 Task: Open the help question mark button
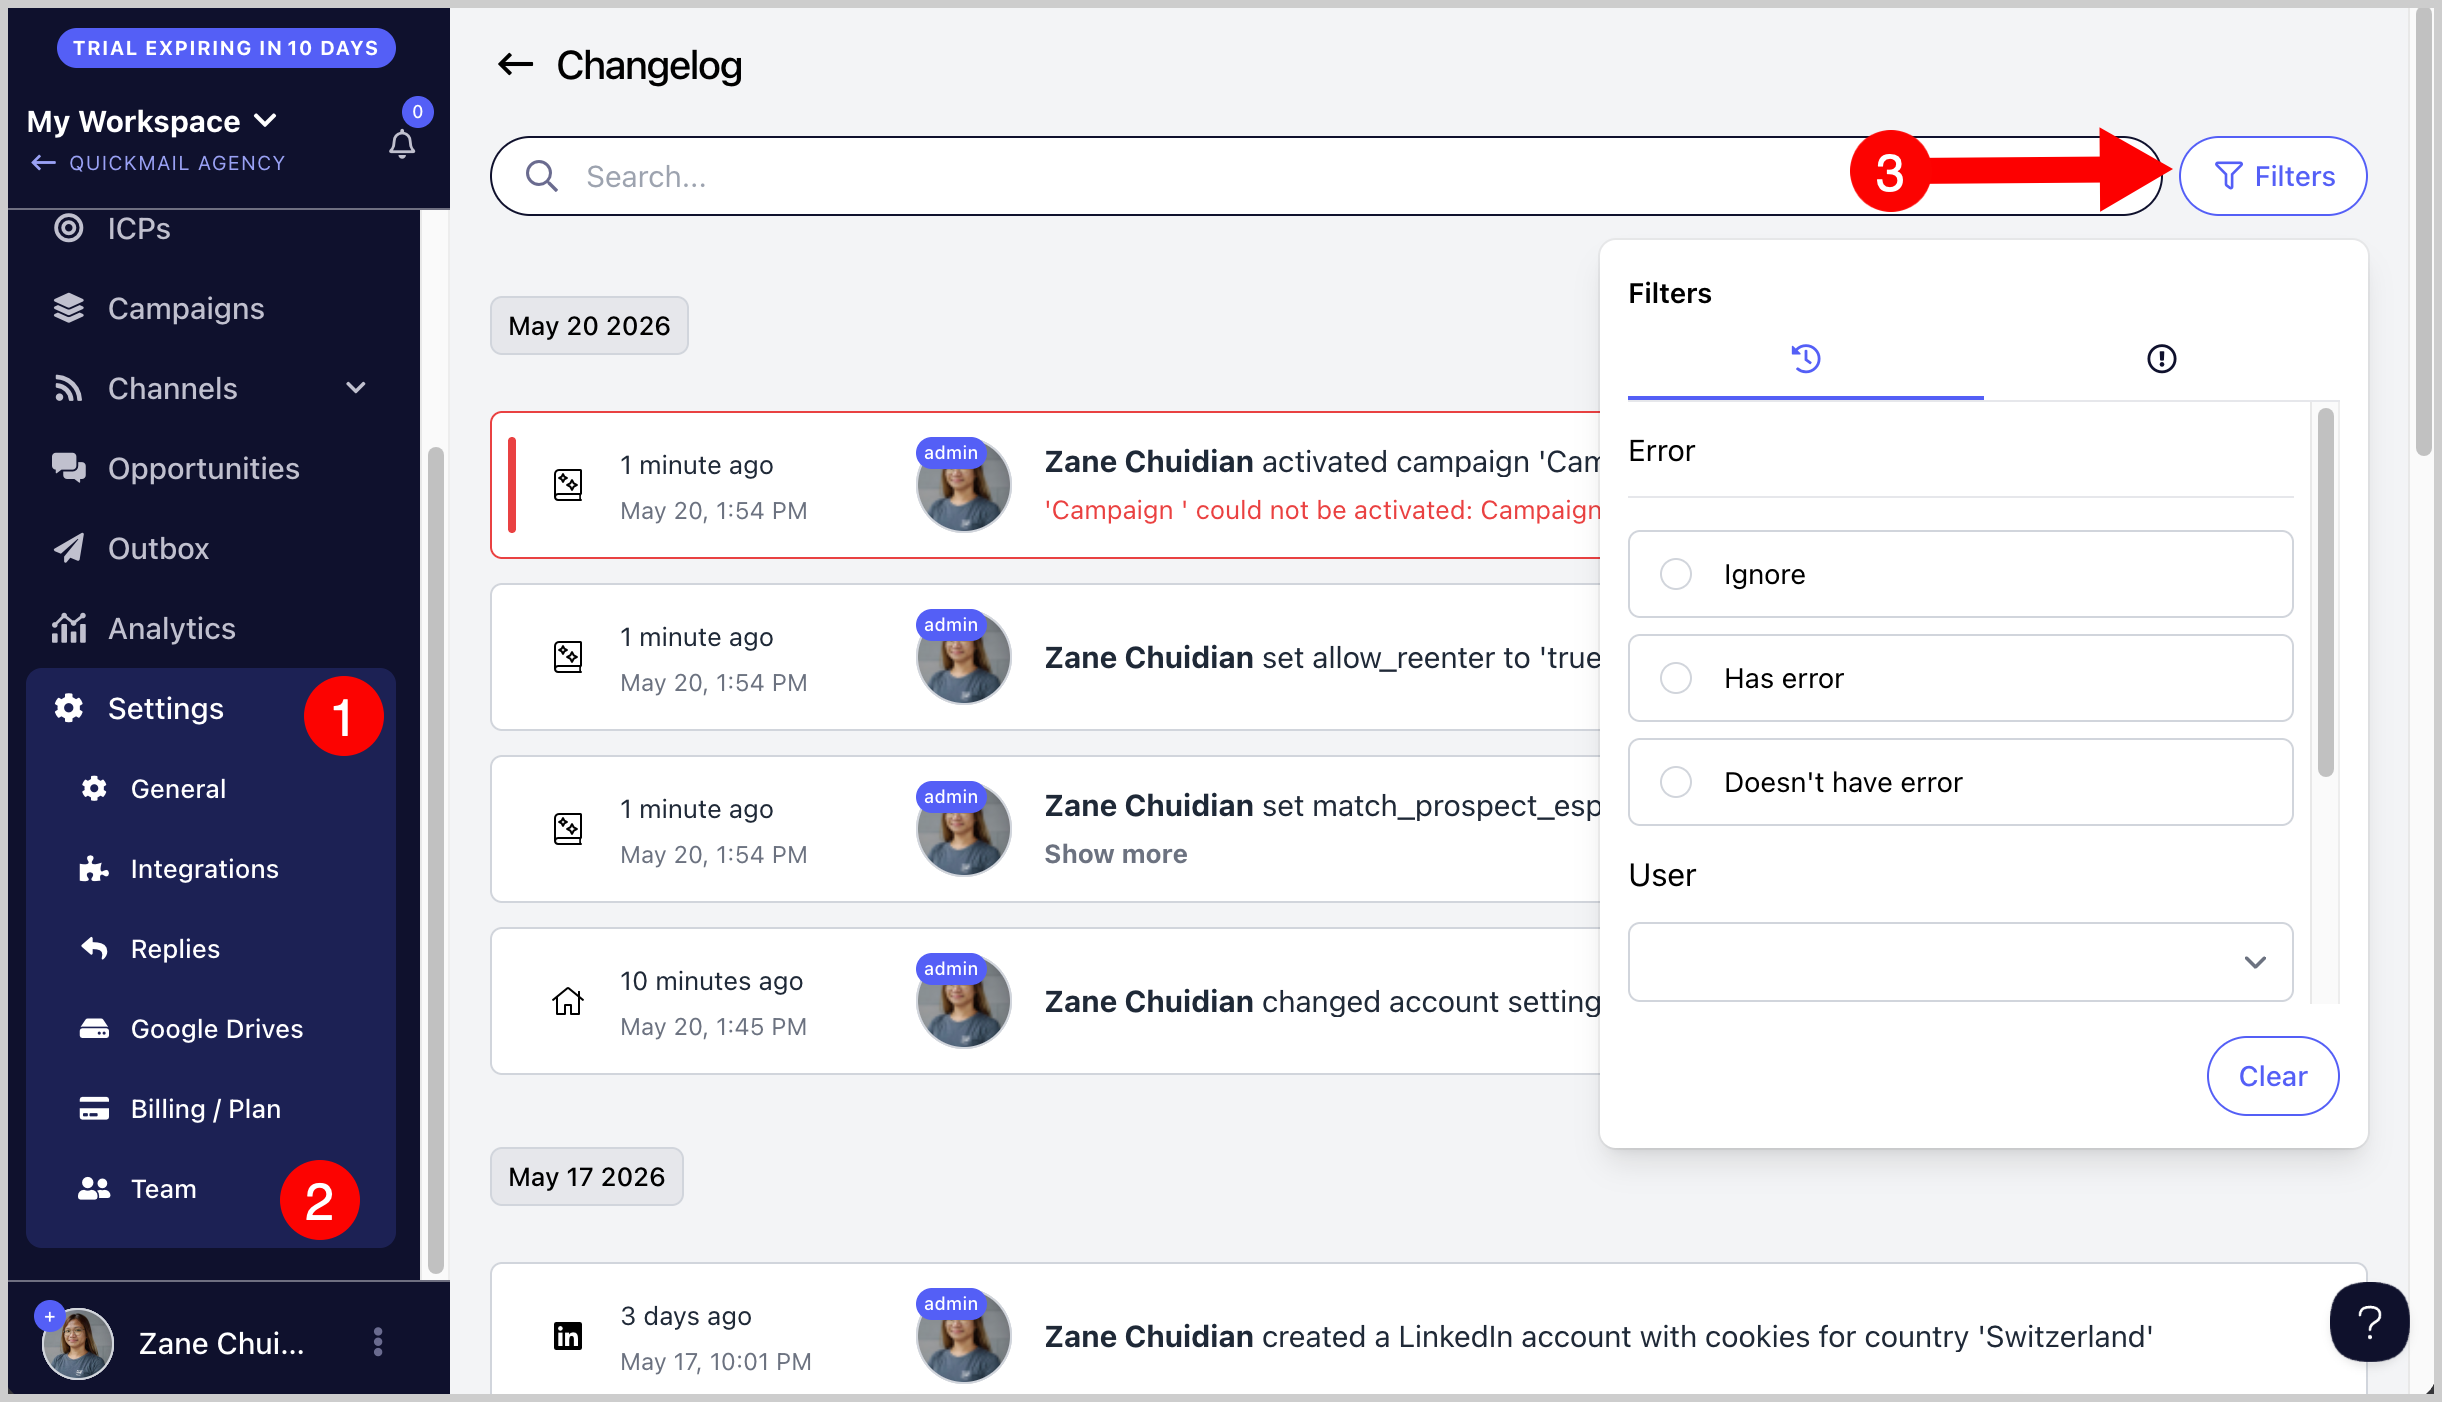click(2369, 1322)
